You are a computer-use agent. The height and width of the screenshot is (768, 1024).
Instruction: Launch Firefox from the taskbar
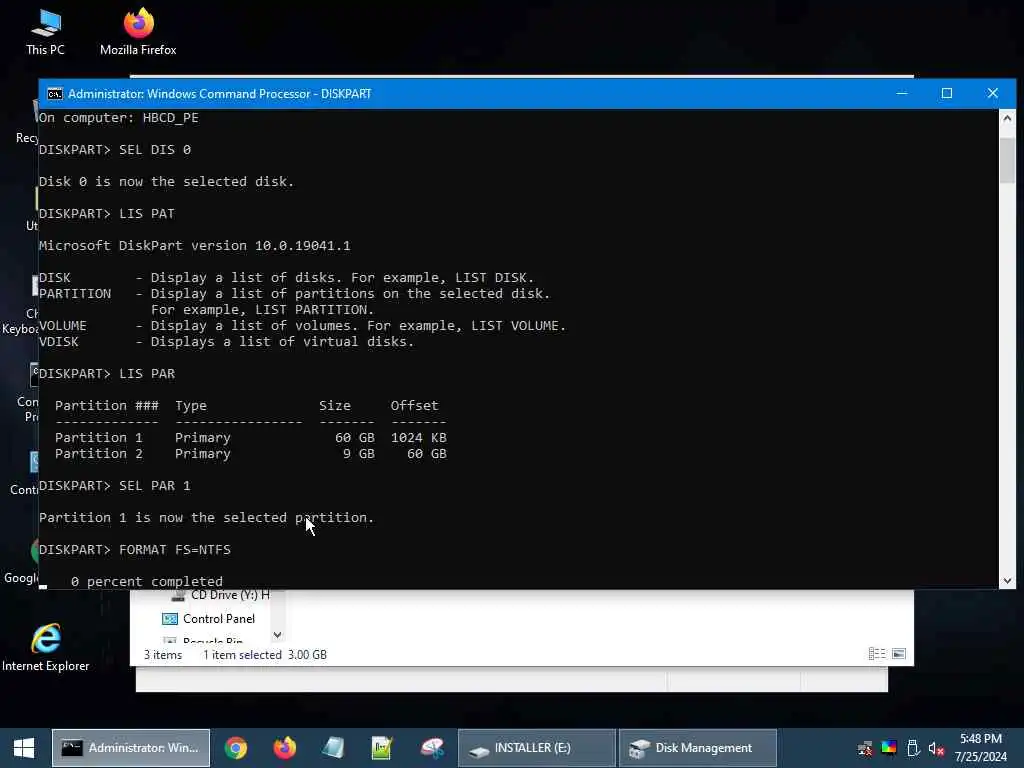285,748
